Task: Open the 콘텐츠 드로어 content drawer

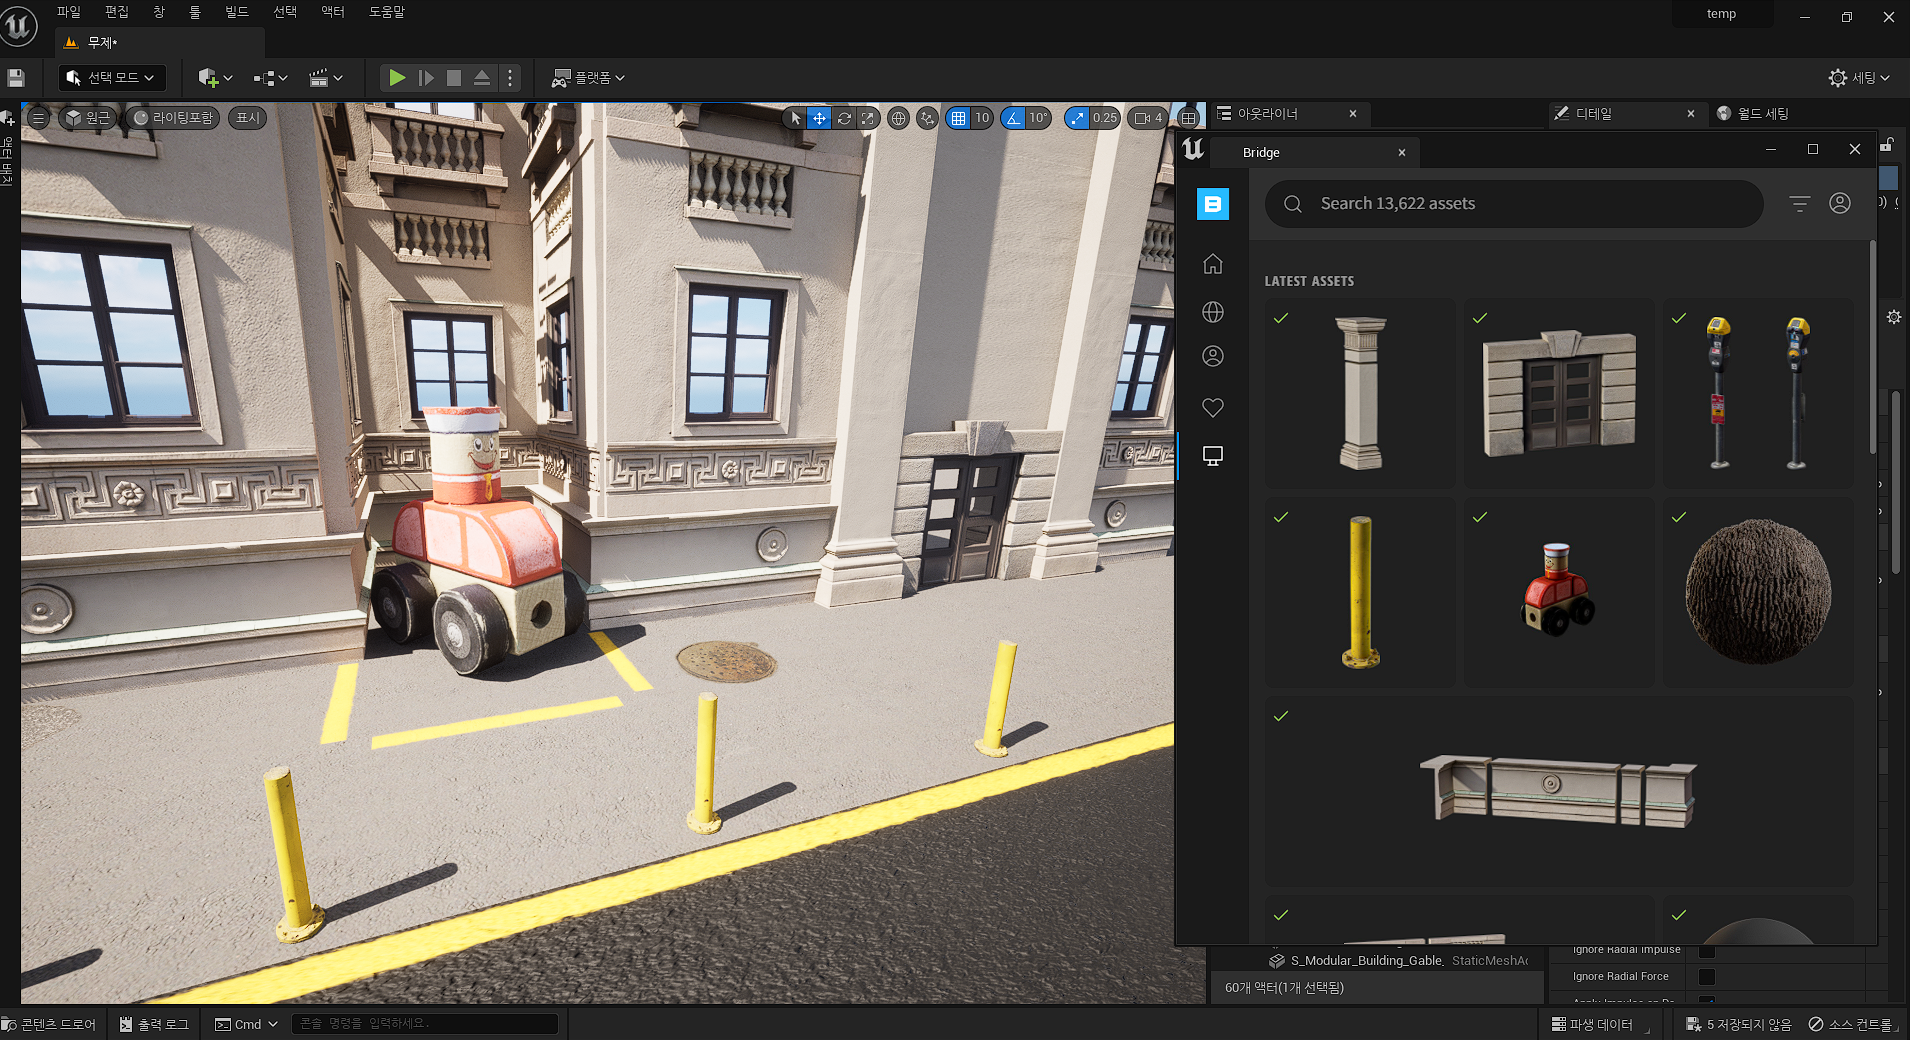Action: [x=49, y=1025]
